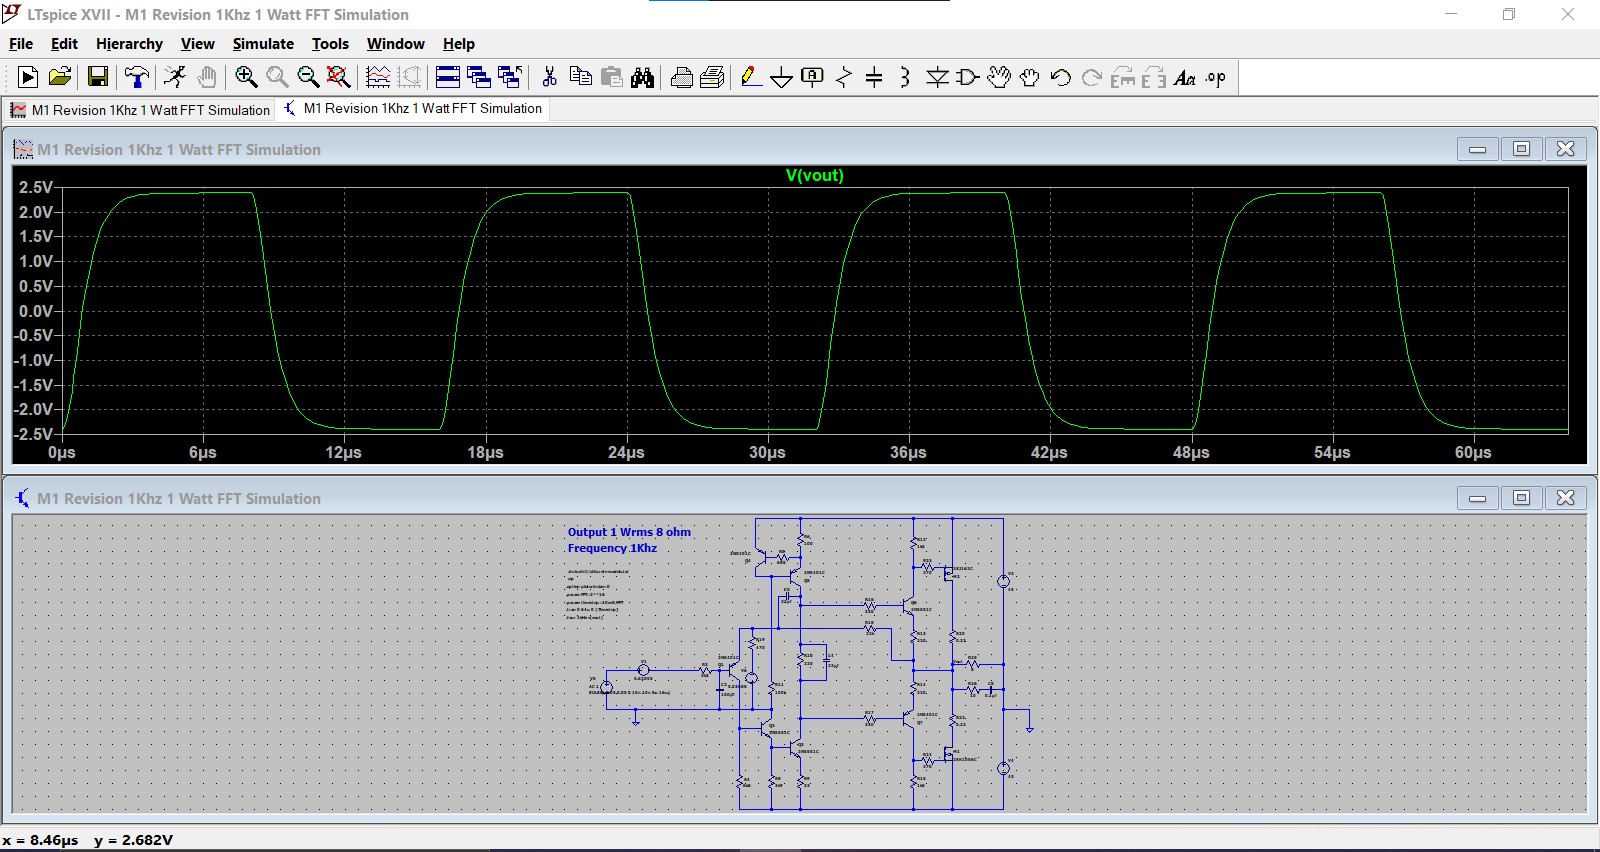This screenshot has height=852, width=1600.
Task: Open the File menu
Action: (x=21, y=44)
